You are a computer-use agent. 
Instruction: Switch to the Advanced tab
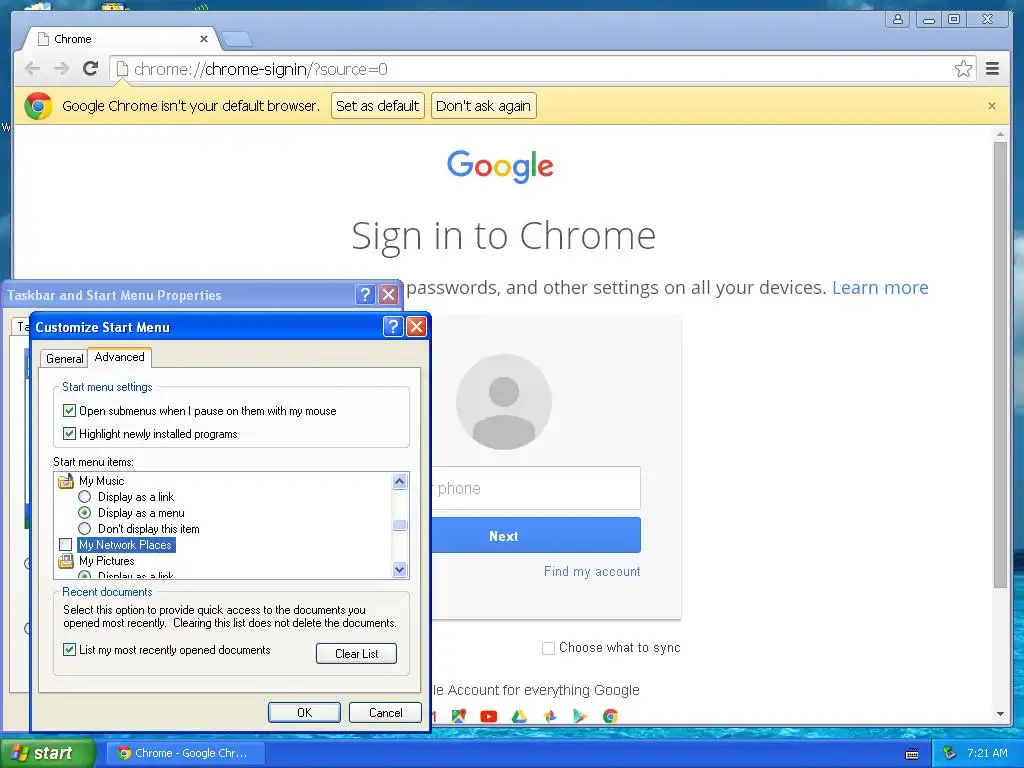pos(120,357)
